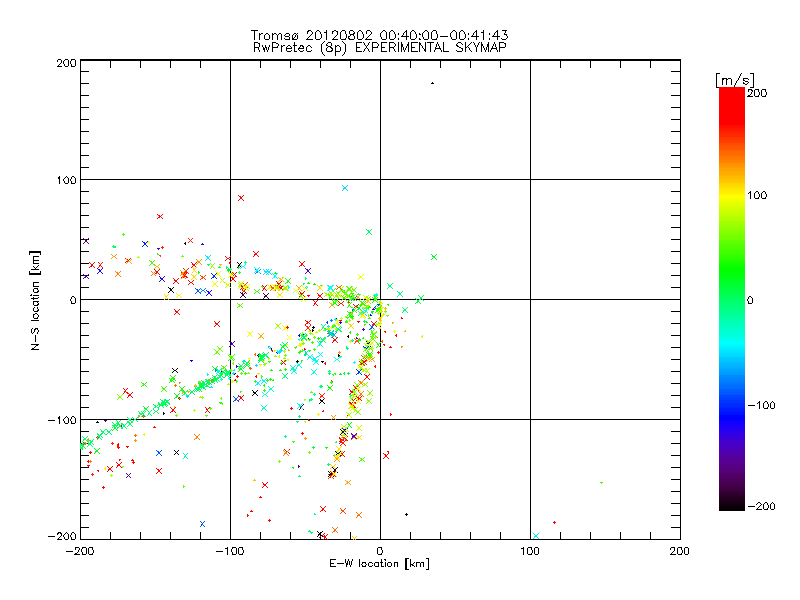This screenshot has height=600, width=800.
Task: Click the 'E-W location [km]' axis label
Action: click(379, 564)
